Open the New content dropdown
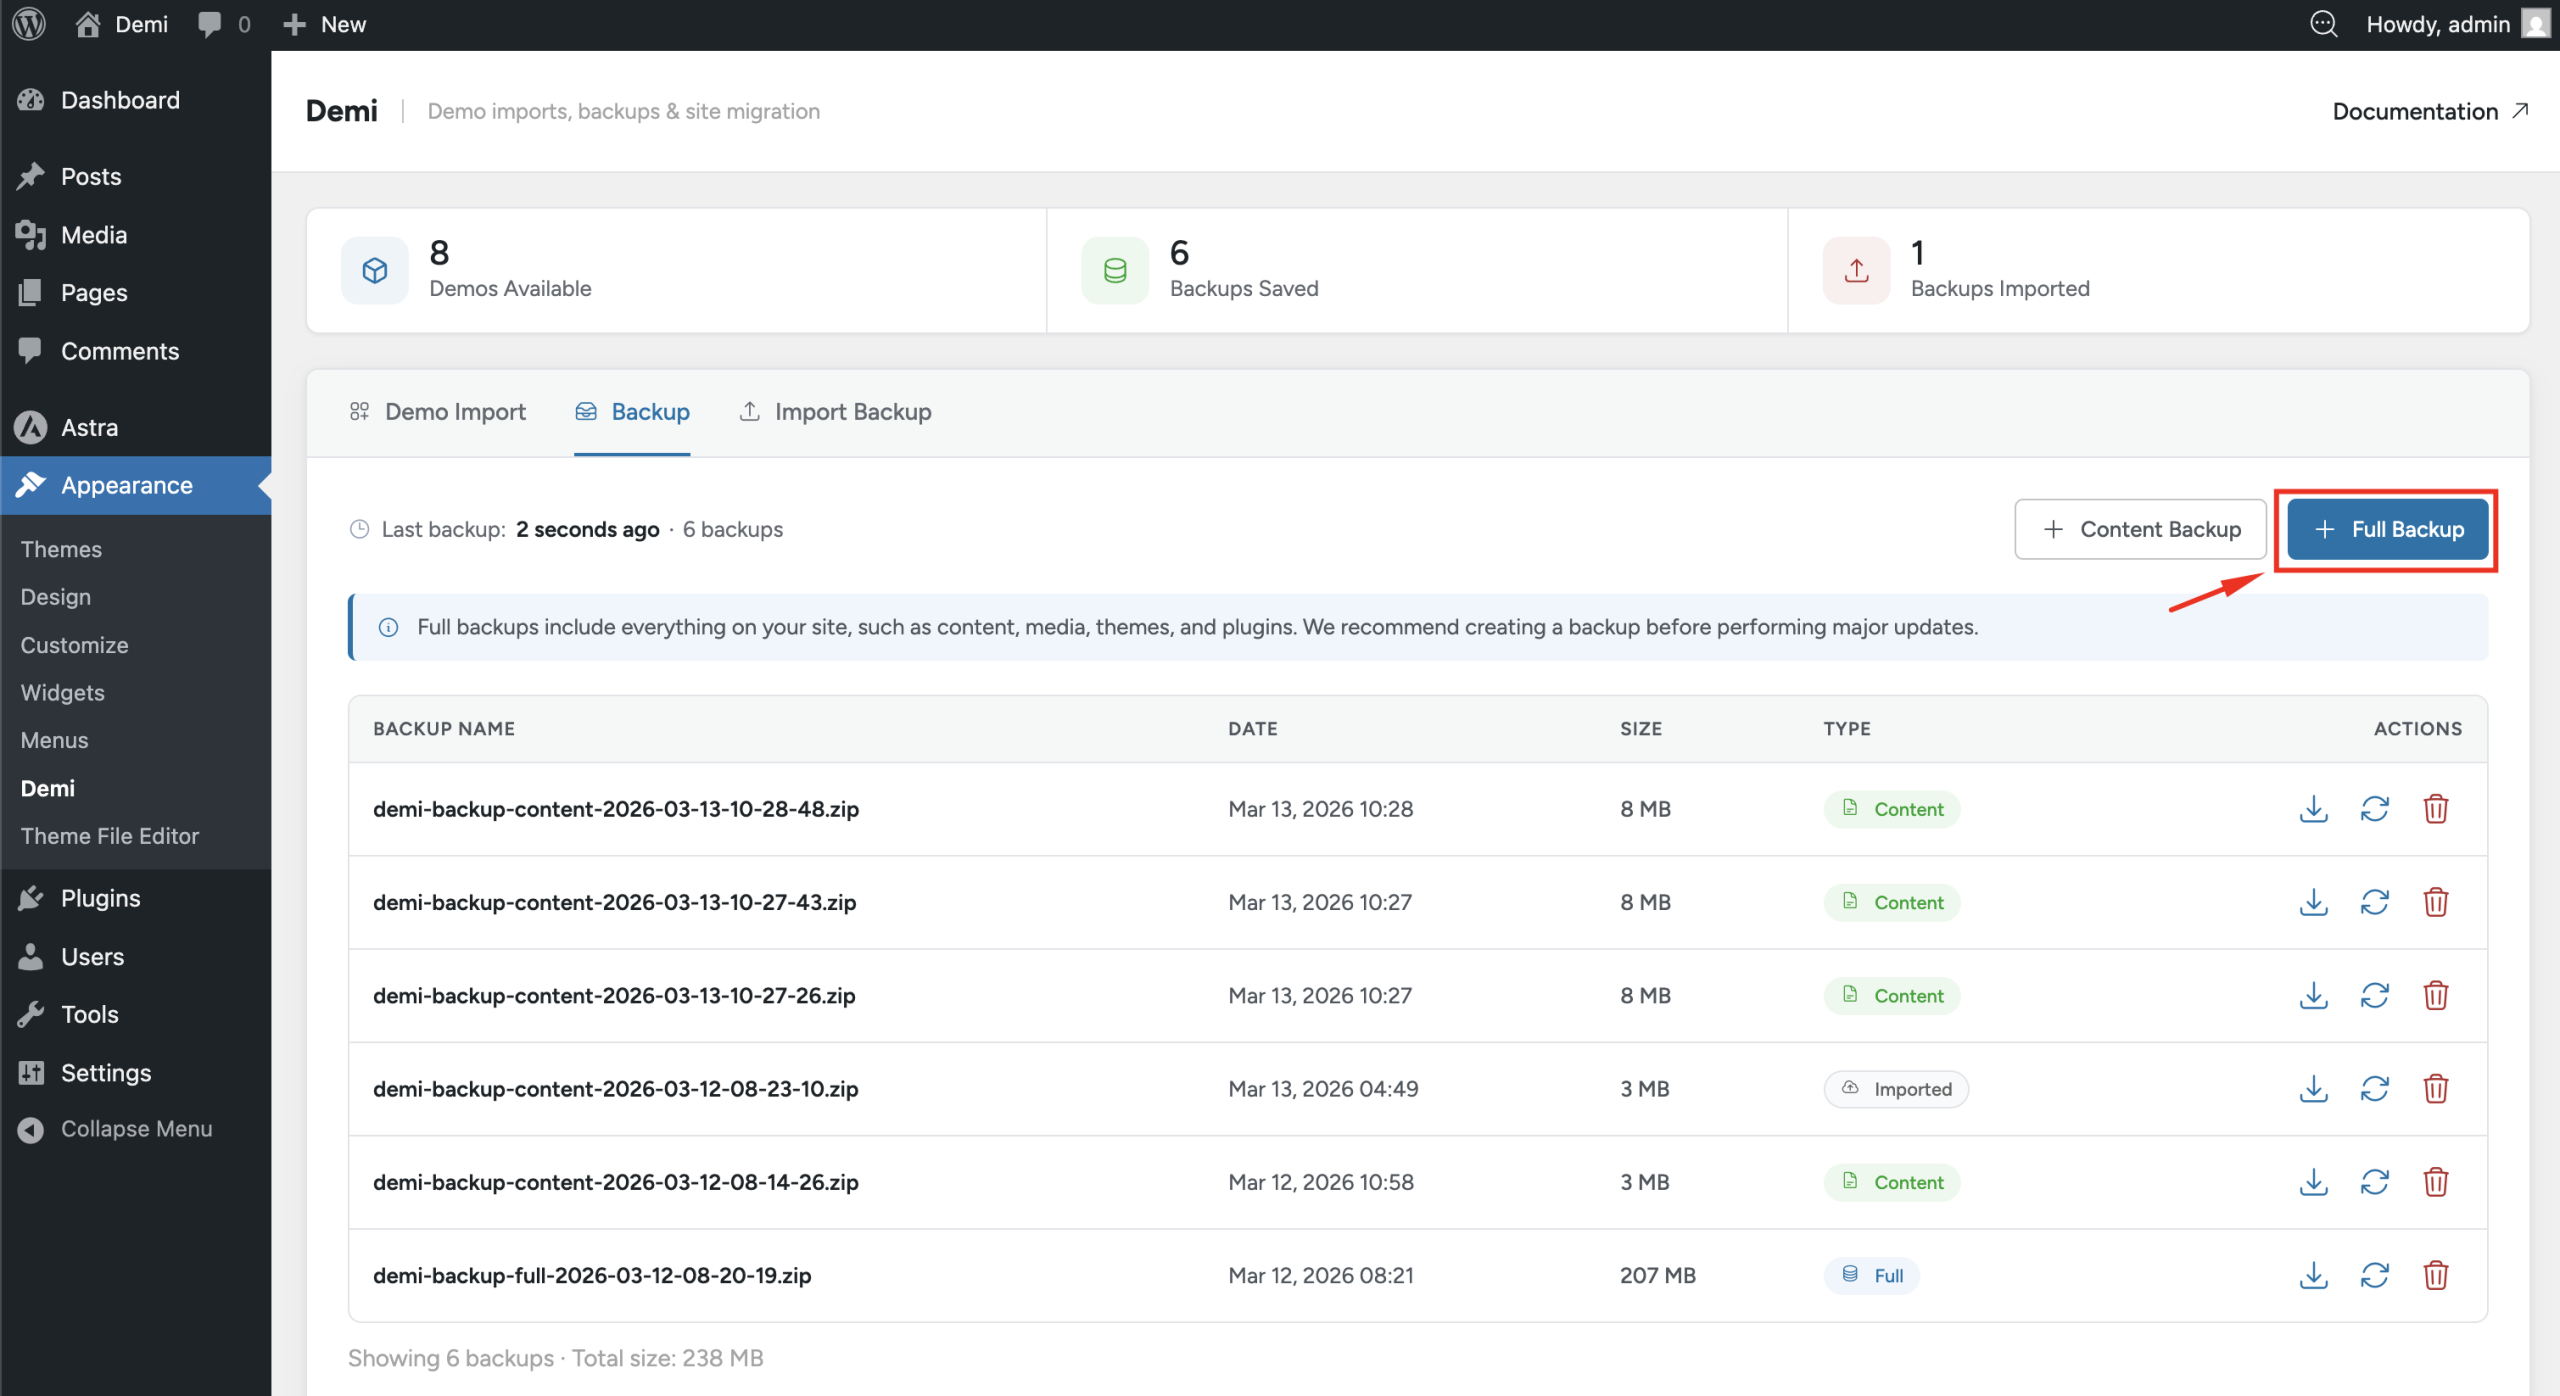Image resolution: width=2560 pixels, height=1396 pixels. tap(325, 24)
